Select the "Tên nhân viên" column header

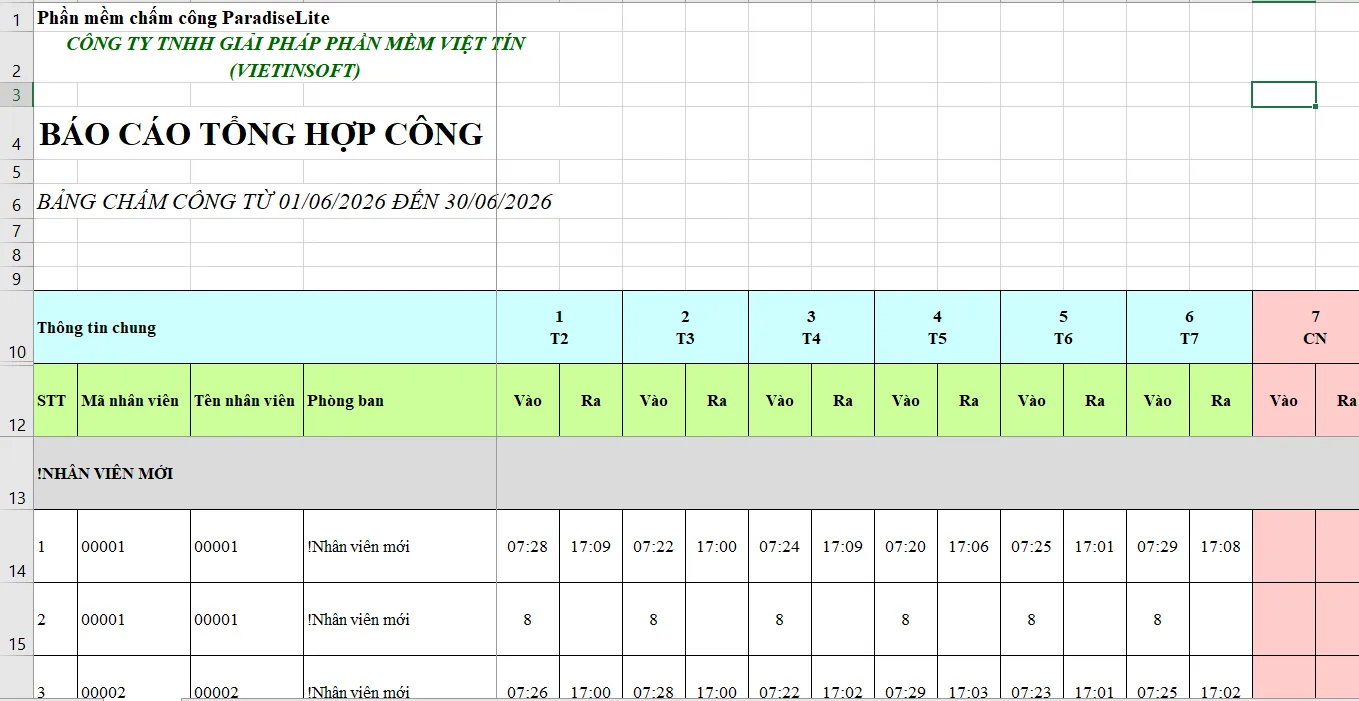point(247,400)
